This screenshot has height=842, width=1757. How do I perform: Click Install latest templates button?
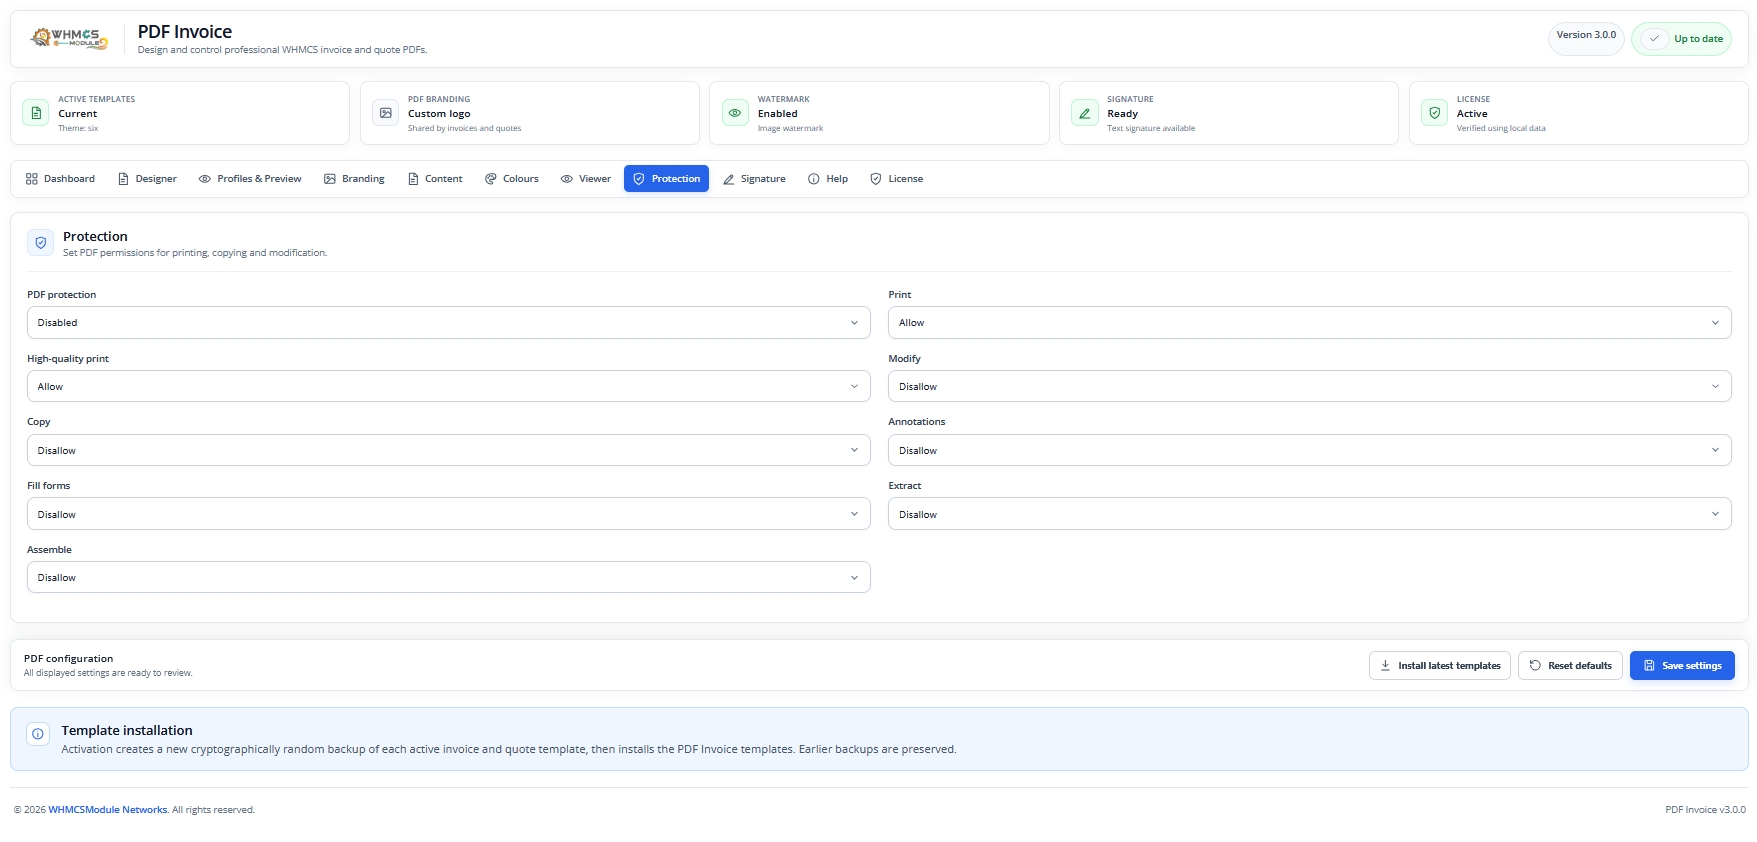pos(1440,666)
